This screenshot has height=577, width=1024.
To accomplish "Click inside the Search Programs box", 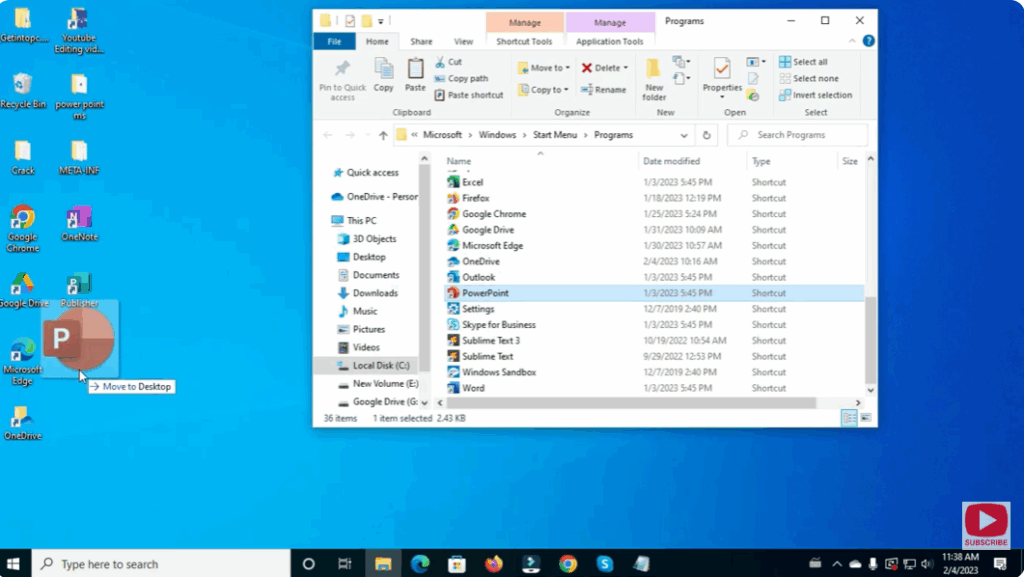I will (798, 134).
